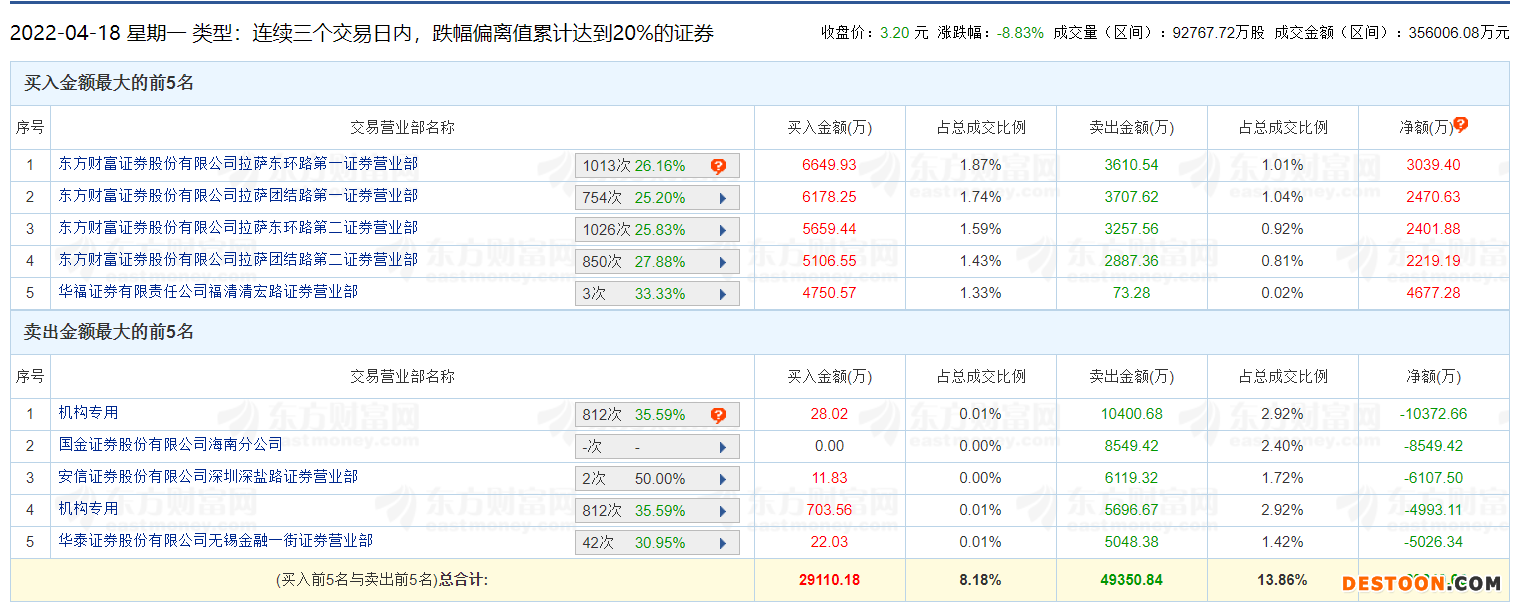Click the arrow icon in the 2次 50.00% box
1514x606 pixels.
point(723,479)
